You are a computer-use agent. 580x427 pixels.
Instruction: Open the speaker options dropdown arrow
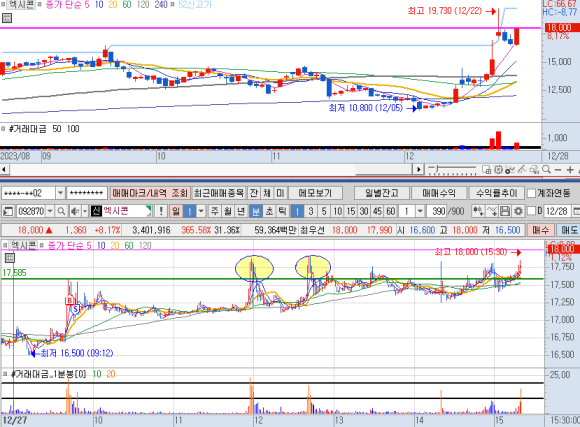(x=85, y=211)
